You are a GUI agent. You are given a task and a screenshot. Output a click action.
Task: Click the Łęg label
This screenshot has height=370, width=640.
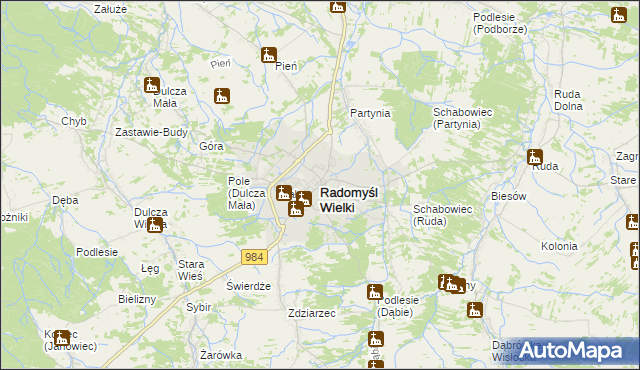[x=150, y=269]
